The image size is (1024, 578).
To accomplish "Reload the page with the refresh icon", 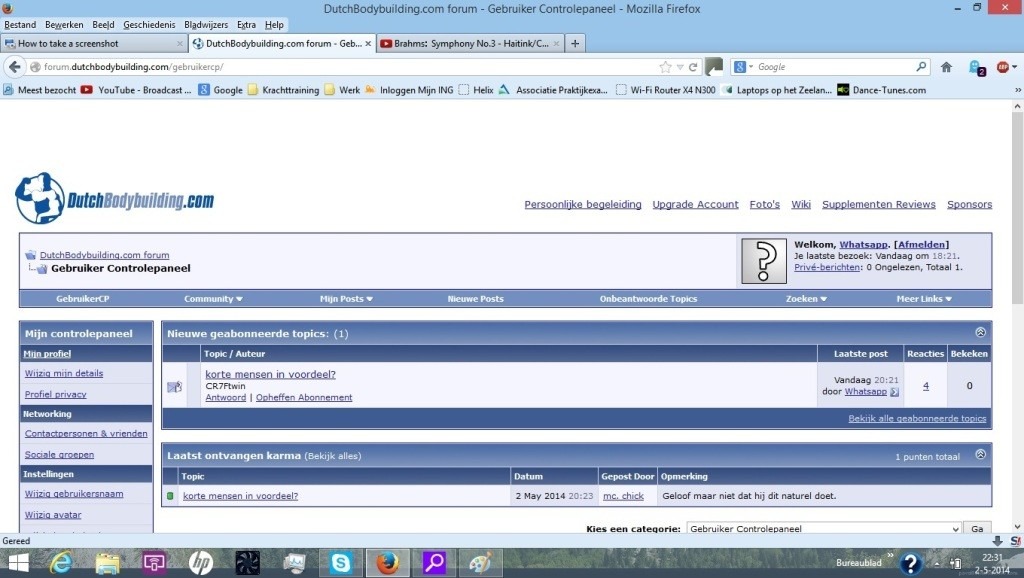I will tap(693, 67).
